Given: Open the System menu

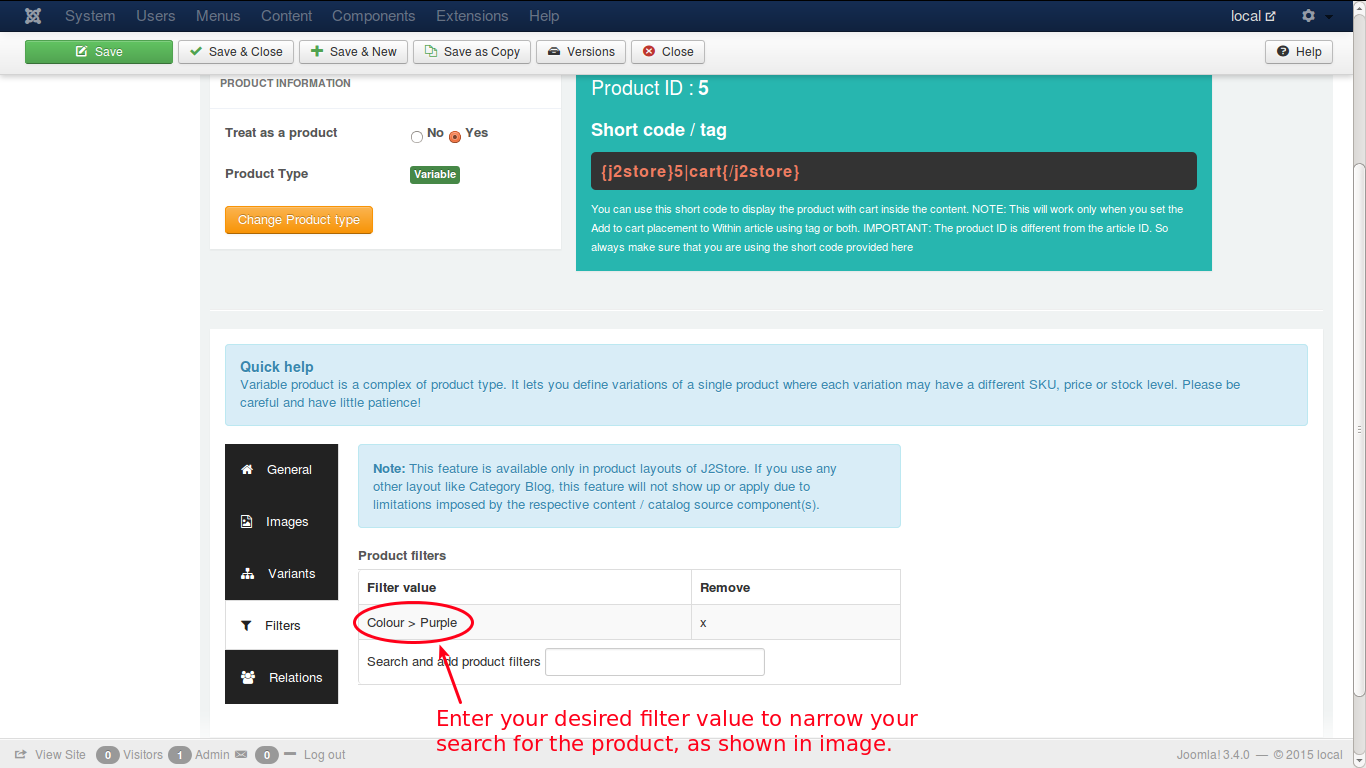Looking at the screenshot, I should tap(90, 16).
